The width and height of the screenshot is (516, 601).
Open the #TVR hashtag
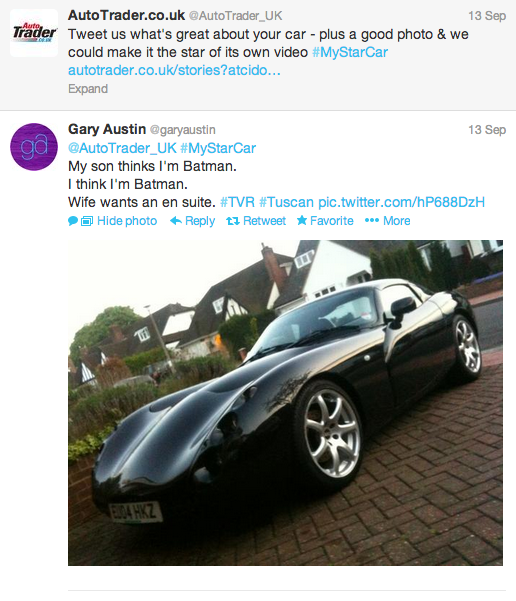point(237,202)
